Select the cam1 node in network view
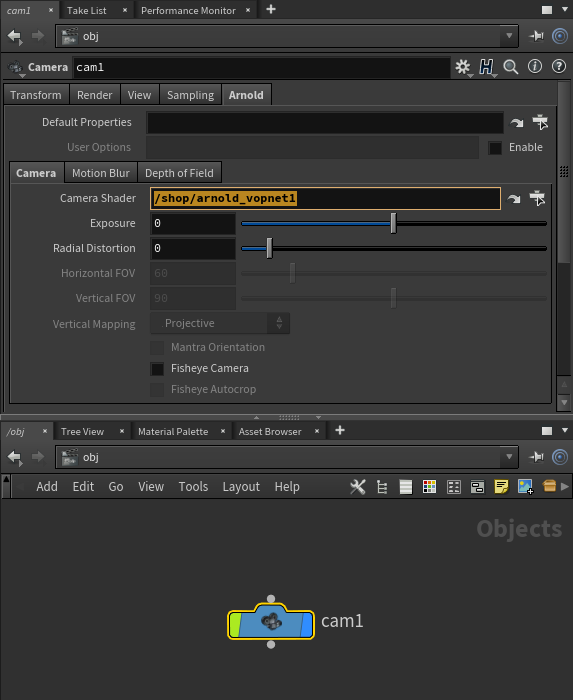Viewport: 573px width, 700px height. pos(271,621)
